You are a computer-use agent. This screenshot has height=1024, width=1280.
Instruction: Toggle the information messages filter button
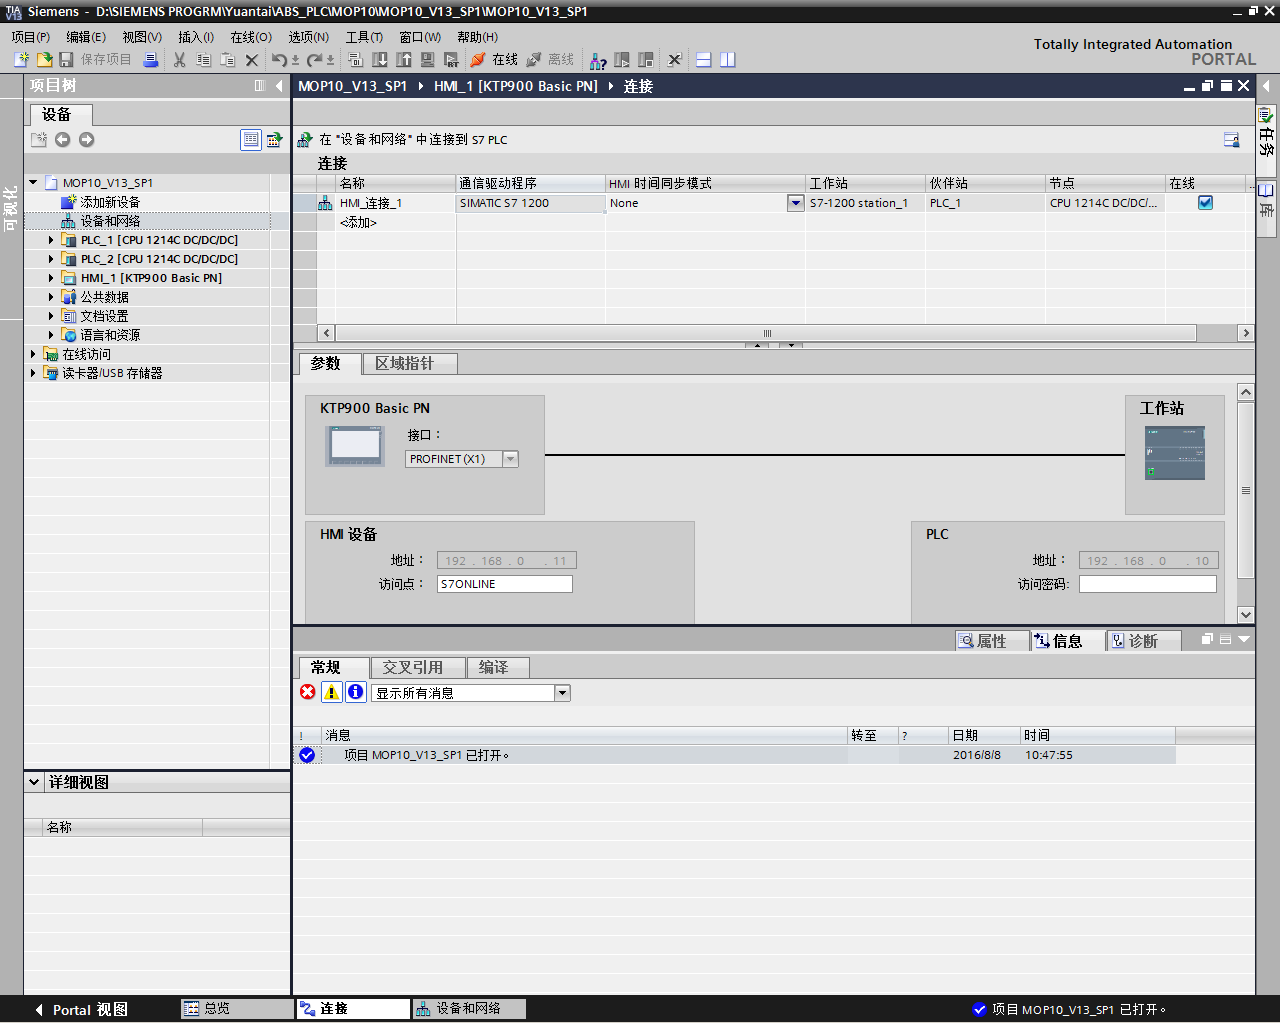point(355,692)
